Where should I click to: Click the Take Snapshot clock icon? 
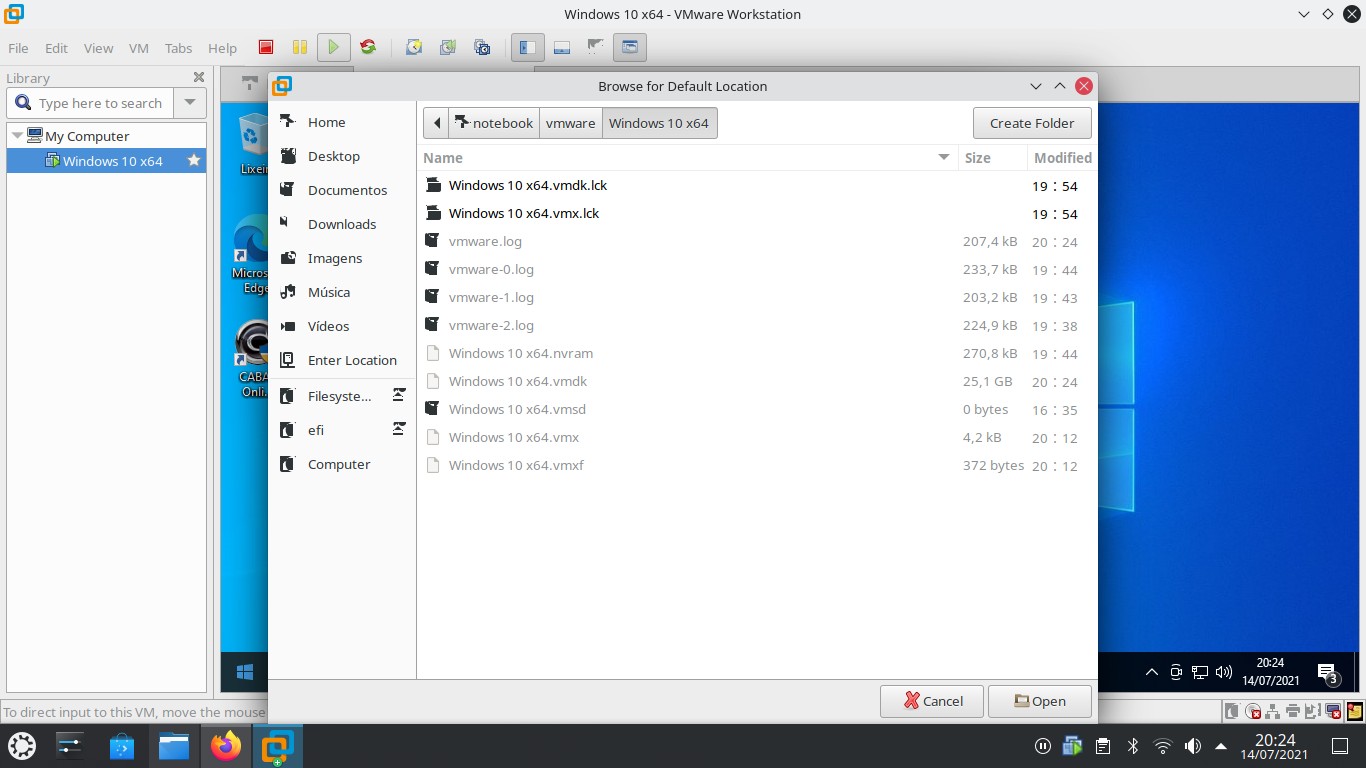[413, 47]
